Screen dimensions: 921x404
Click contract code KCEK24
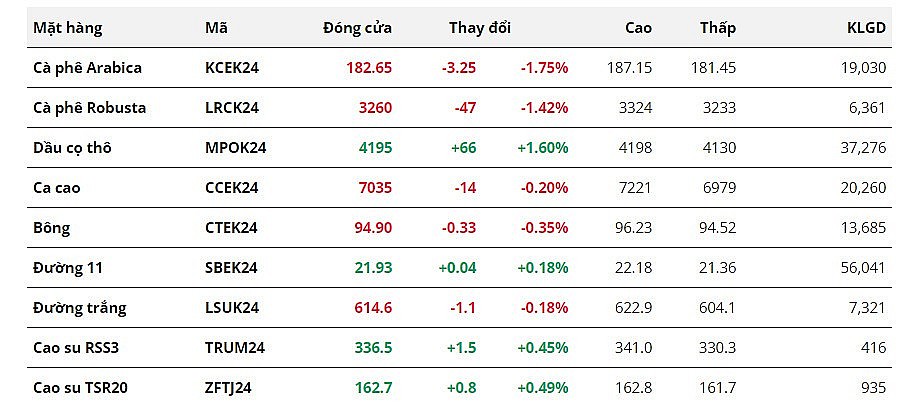(232, 68)
